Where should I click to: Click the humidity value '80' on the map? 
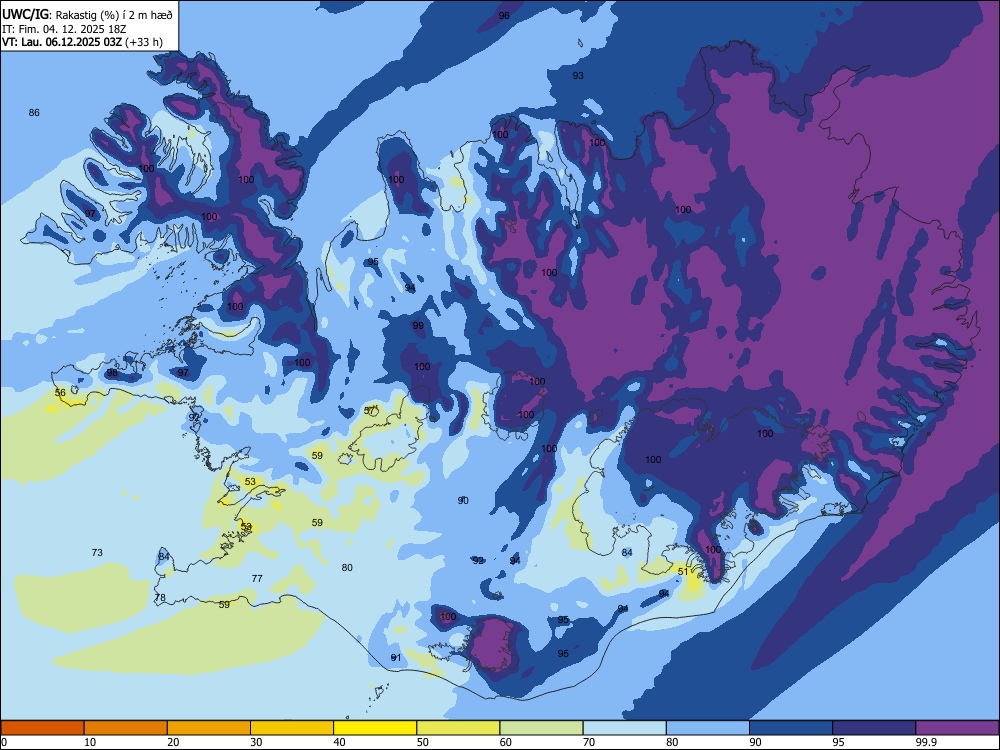coord(347,568)
